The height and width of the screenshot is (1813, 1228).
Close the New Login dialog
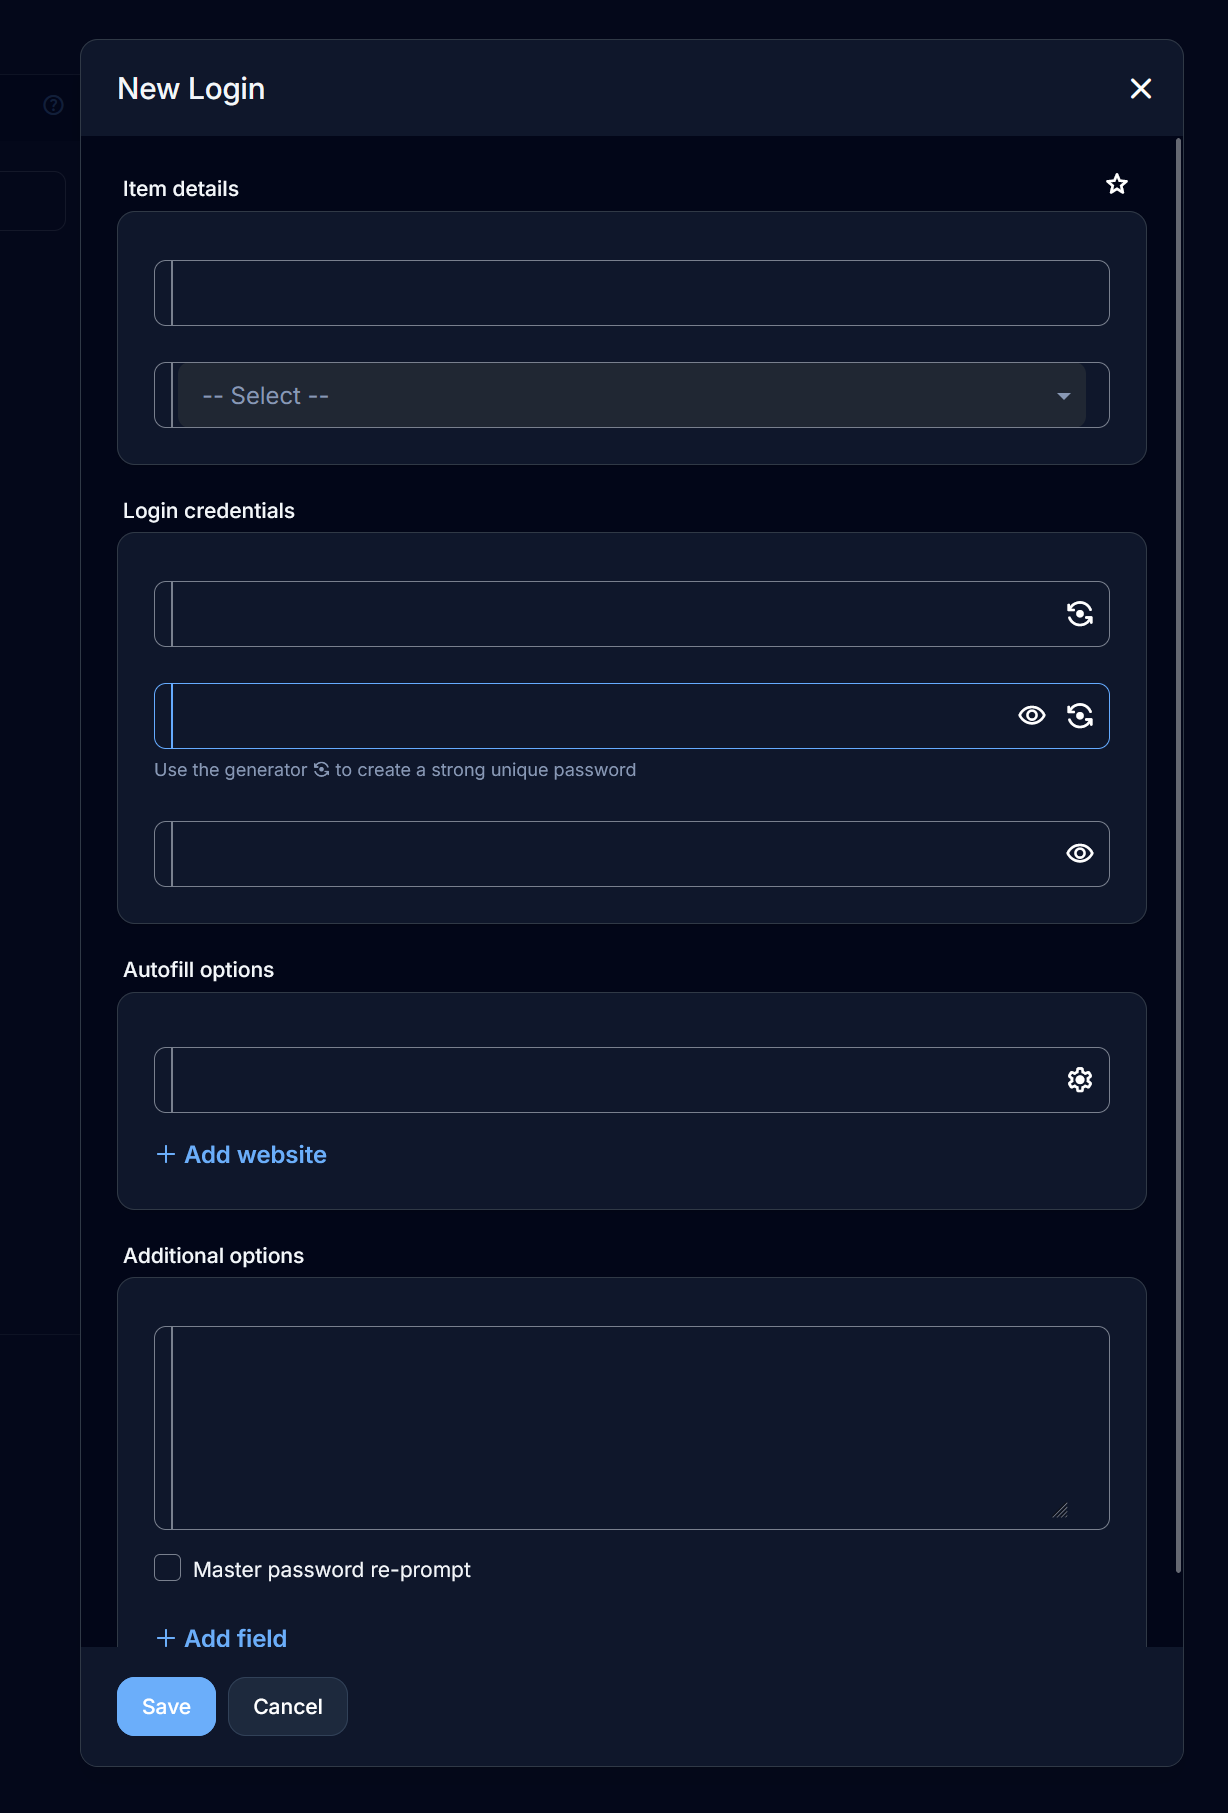click(x=1141, y=89)
